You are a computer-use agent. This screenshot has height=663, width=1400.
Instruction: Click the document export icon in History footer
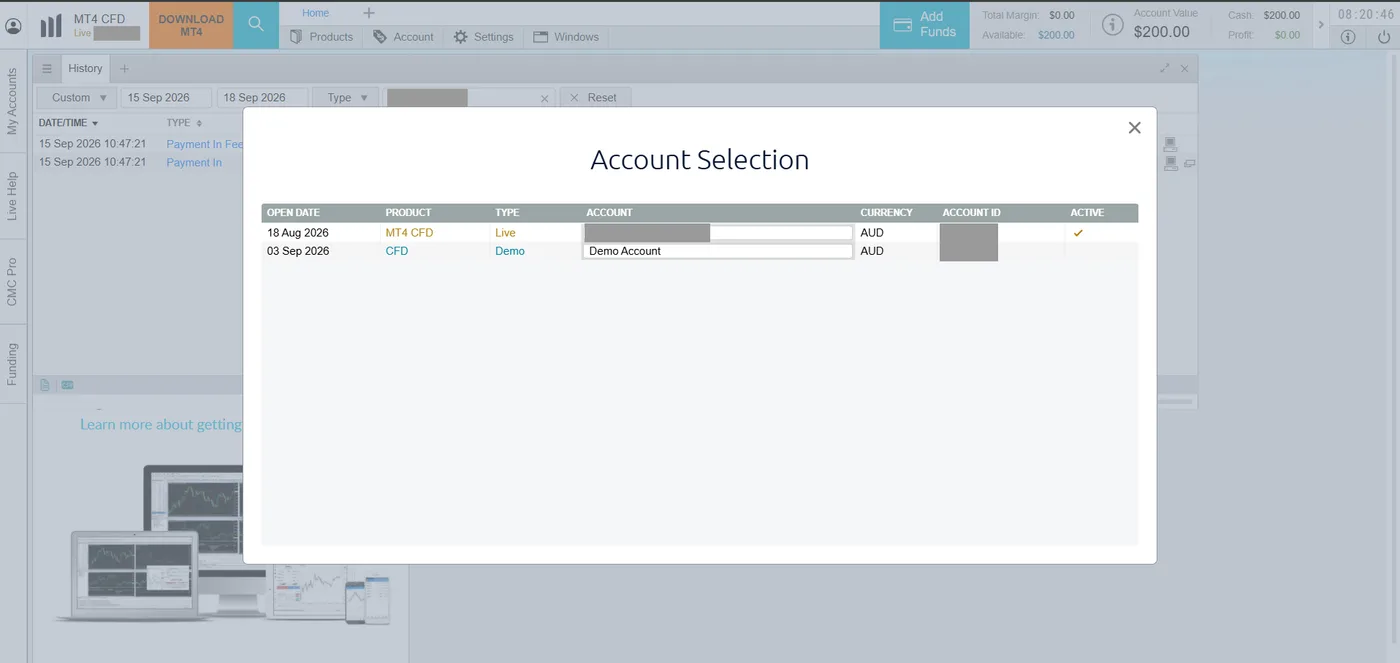pyautogui.click(x=45, y=385)
